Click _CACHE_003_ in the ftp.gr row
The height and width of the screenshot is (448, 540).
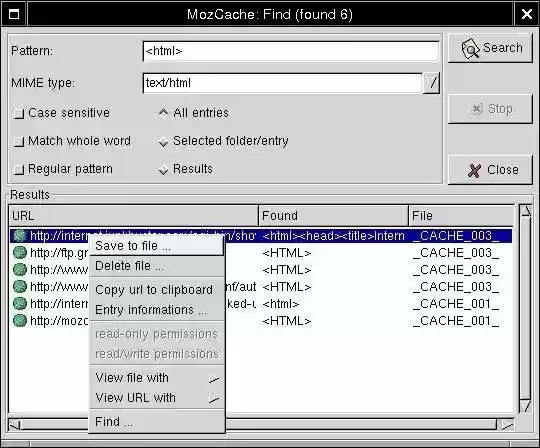(456, 253)
